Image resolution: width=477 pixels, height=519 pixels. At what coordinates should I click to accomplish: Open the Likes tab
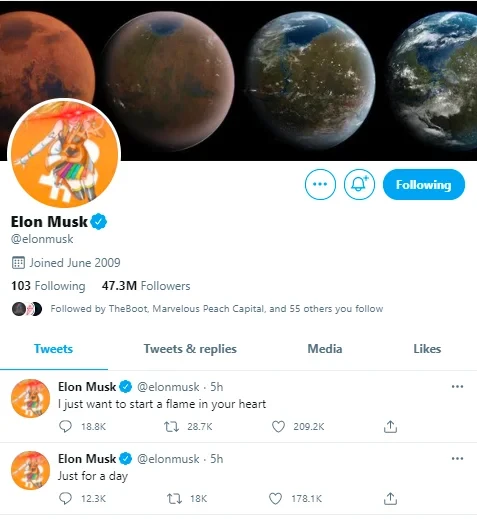(x=427, y=349)
